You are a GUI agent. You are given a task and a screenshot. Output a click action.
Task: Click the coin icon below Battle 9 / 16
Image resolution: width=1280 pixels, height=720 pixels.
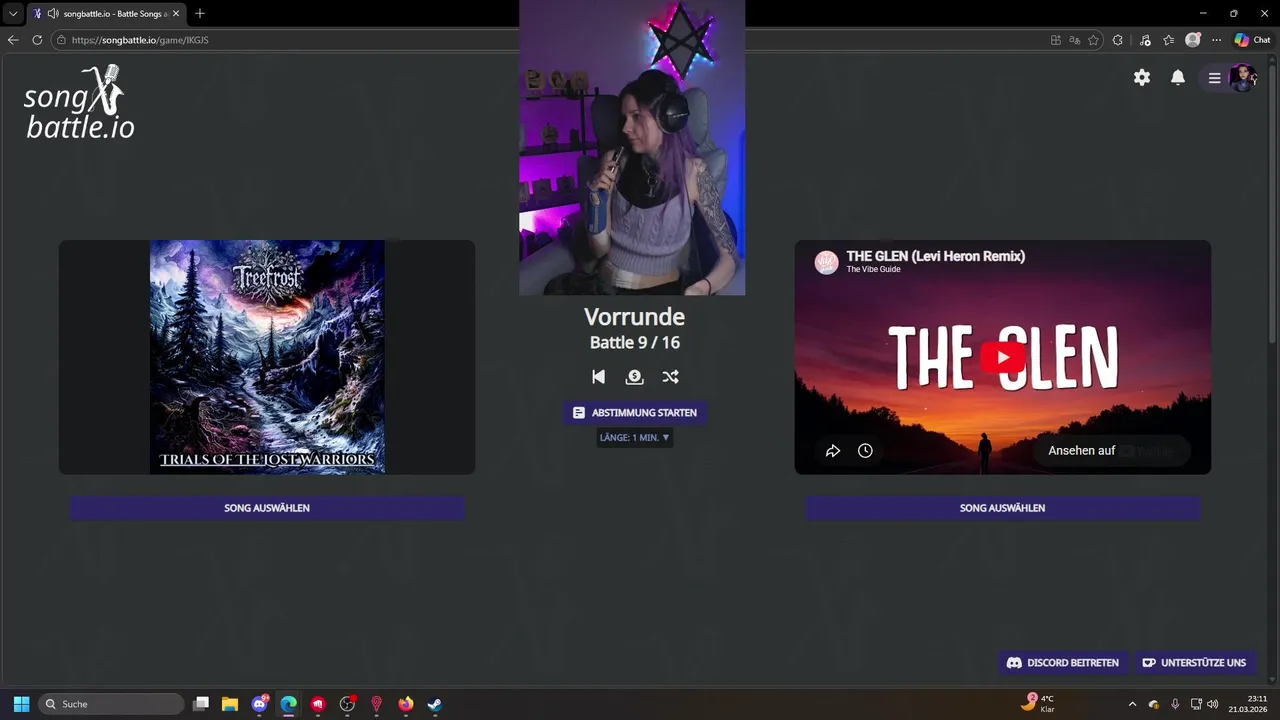coord(634,377)
